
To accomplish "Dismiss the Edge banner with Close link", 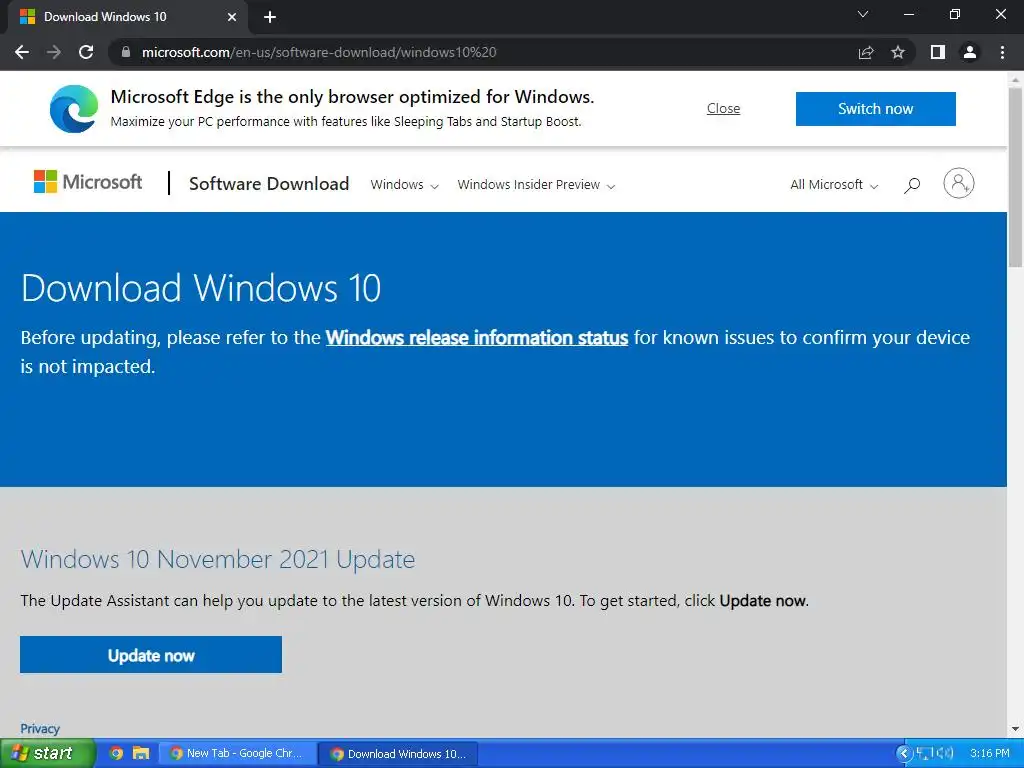I will click(724, 108).
